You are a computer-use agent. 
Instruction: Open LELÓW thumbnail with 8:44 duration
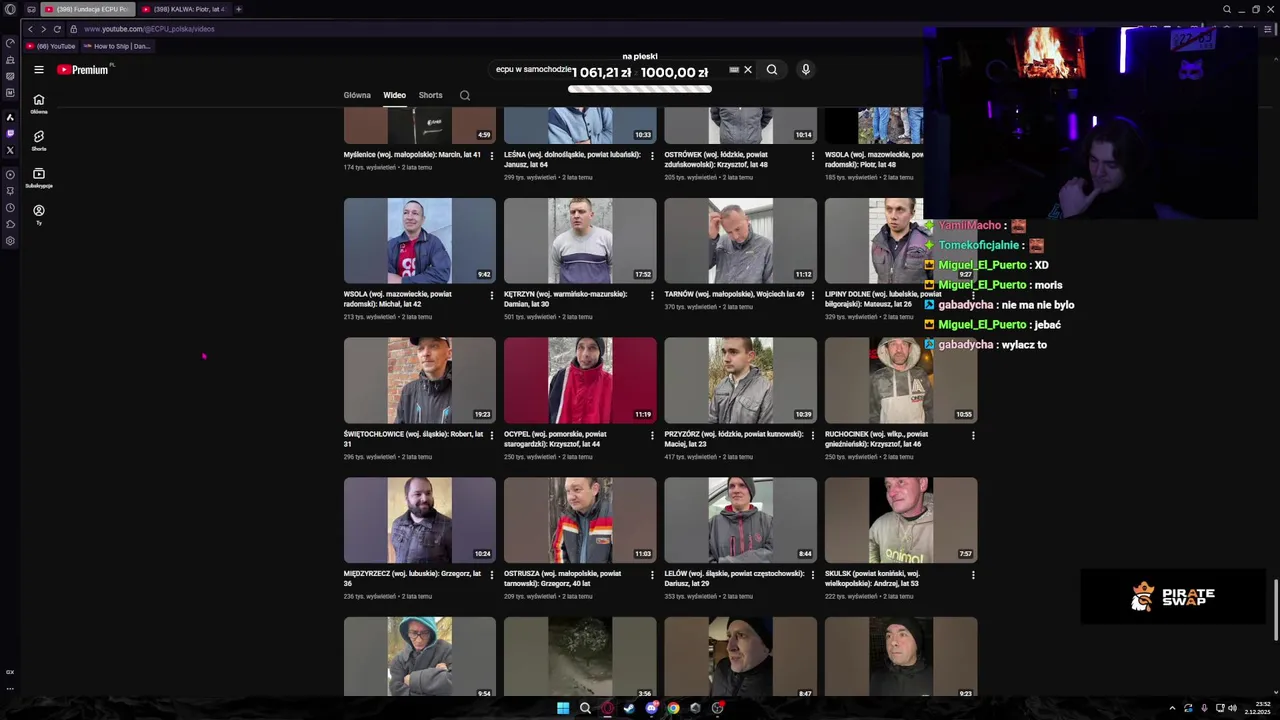click(x=741, y=521)
